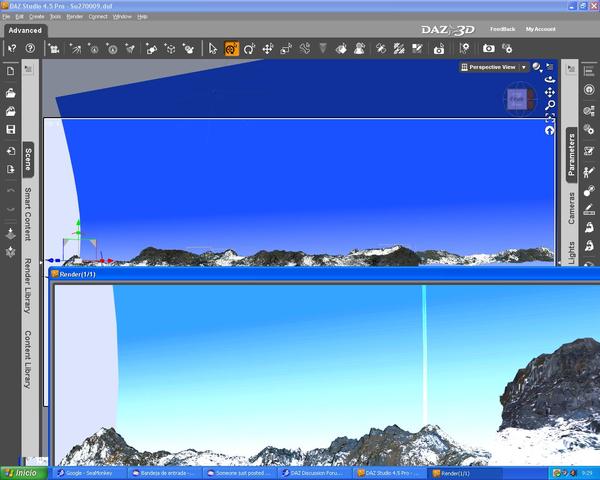Viewport: 600px width, 480px height.
Task: Switch to Google SeaMonkey taskbar item
Action: point(88,473)
